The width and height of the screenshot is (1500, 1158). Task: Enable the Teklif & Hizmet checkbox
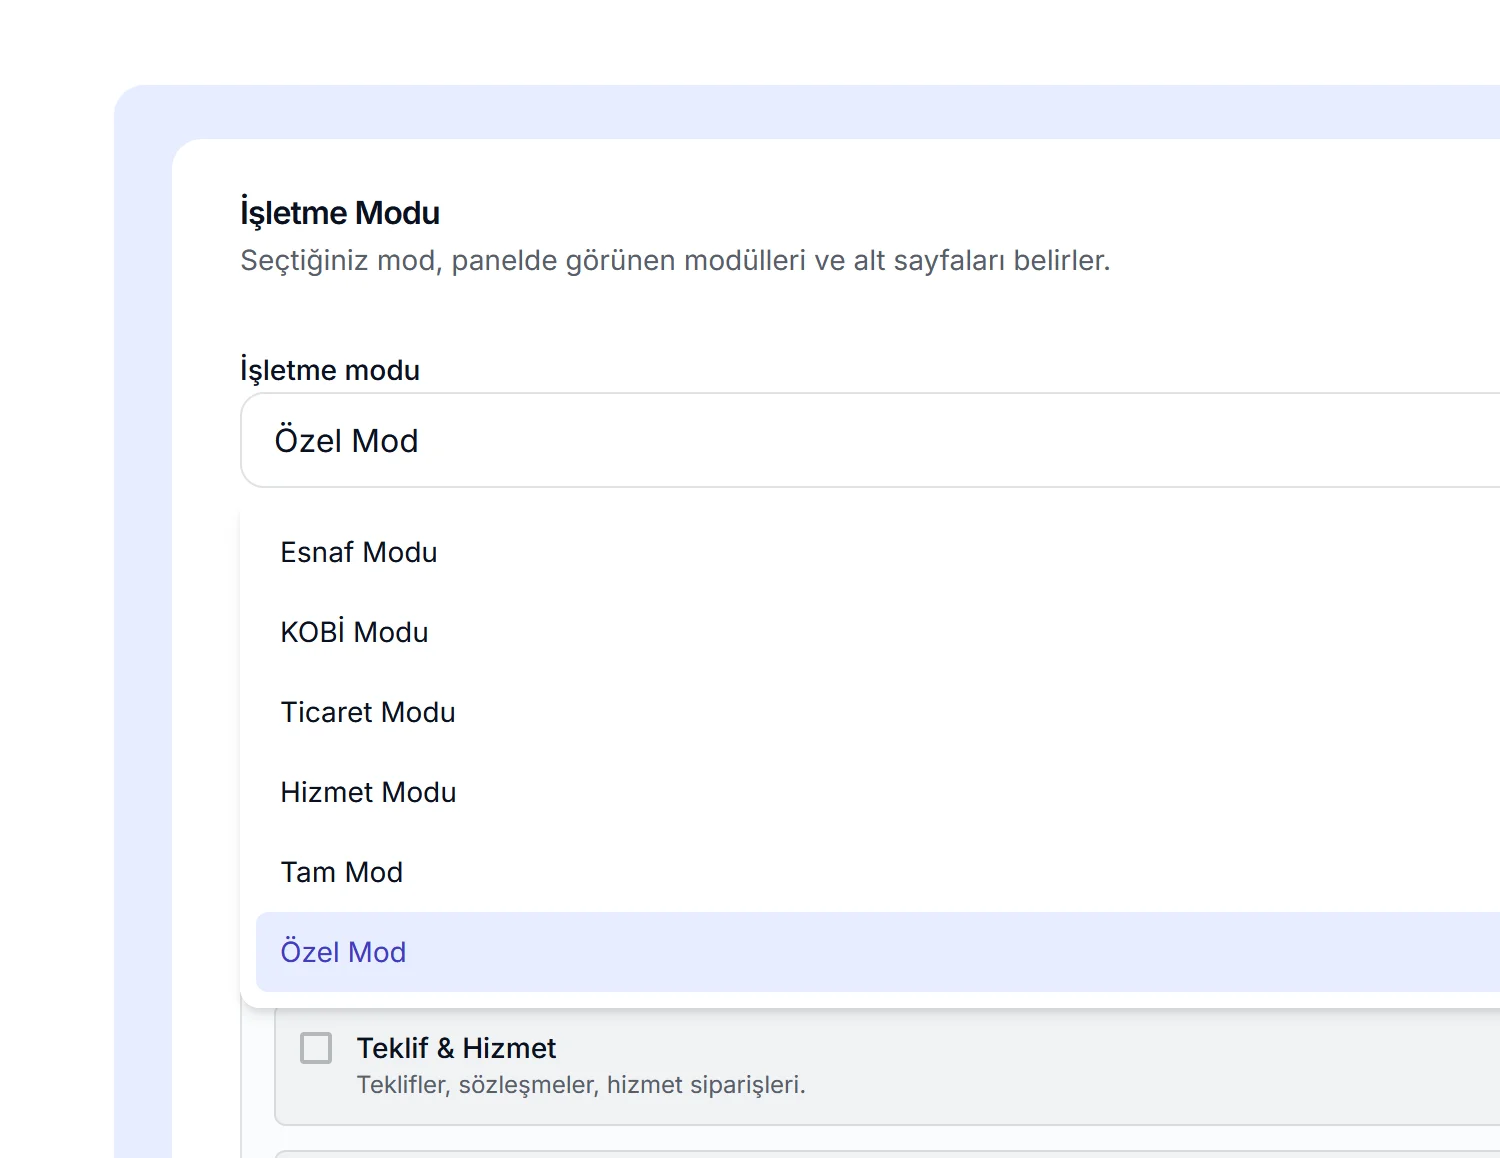[x=316, y=1048]
